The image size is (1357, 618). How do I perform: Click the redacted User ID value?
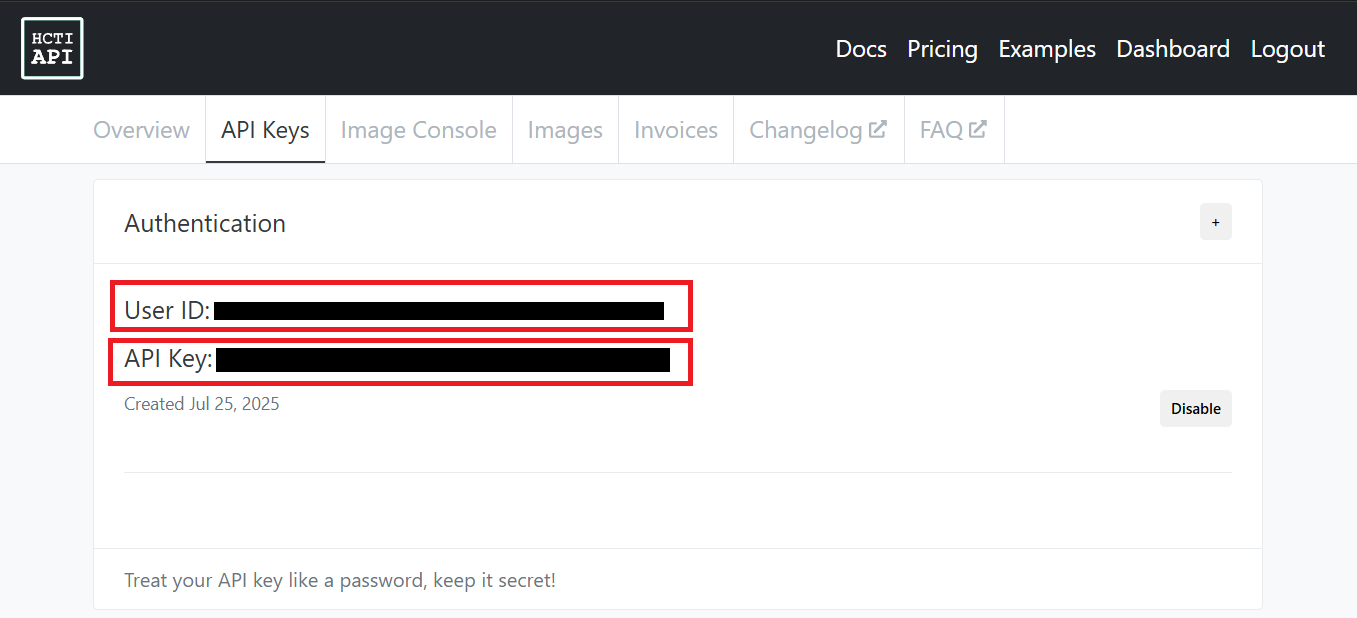tap(439, 311)
